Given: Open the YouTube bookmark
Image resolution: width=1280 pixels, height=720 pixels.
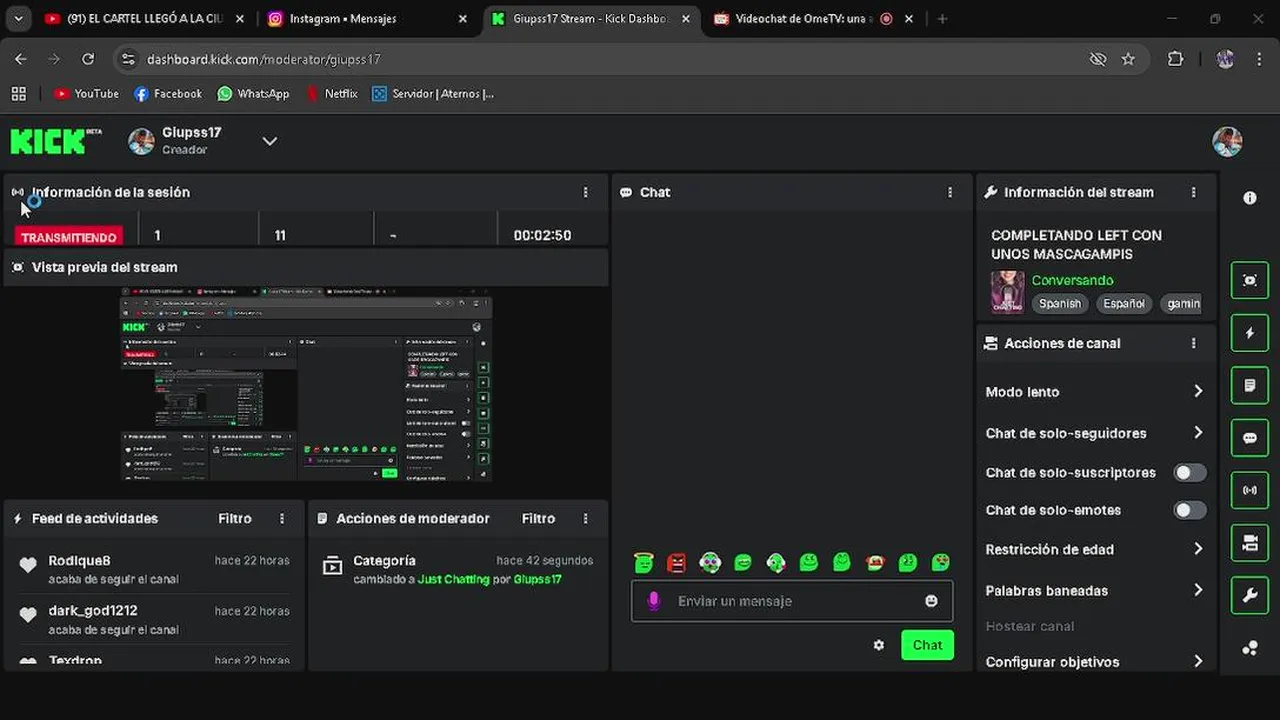Looking at the screenshot, I should (x=86, y=93).
